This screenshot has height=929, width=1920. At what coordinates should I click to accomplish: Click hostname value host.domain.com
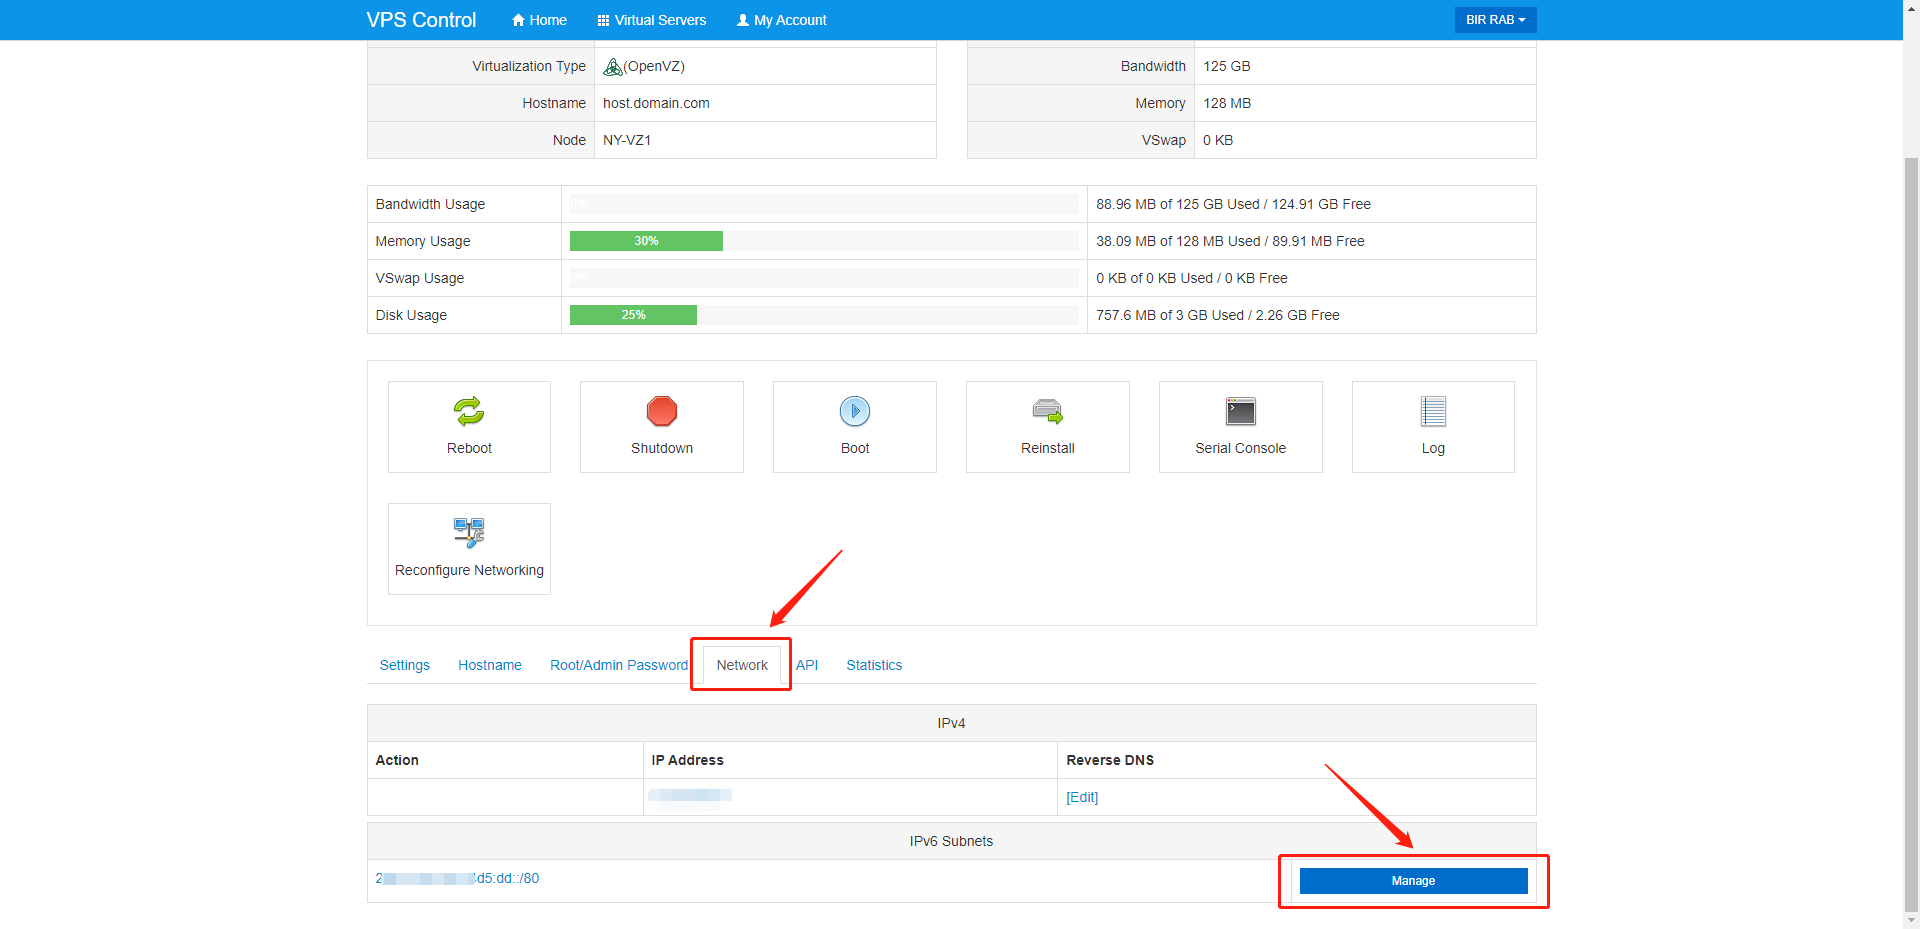click(x=656, y=103)
